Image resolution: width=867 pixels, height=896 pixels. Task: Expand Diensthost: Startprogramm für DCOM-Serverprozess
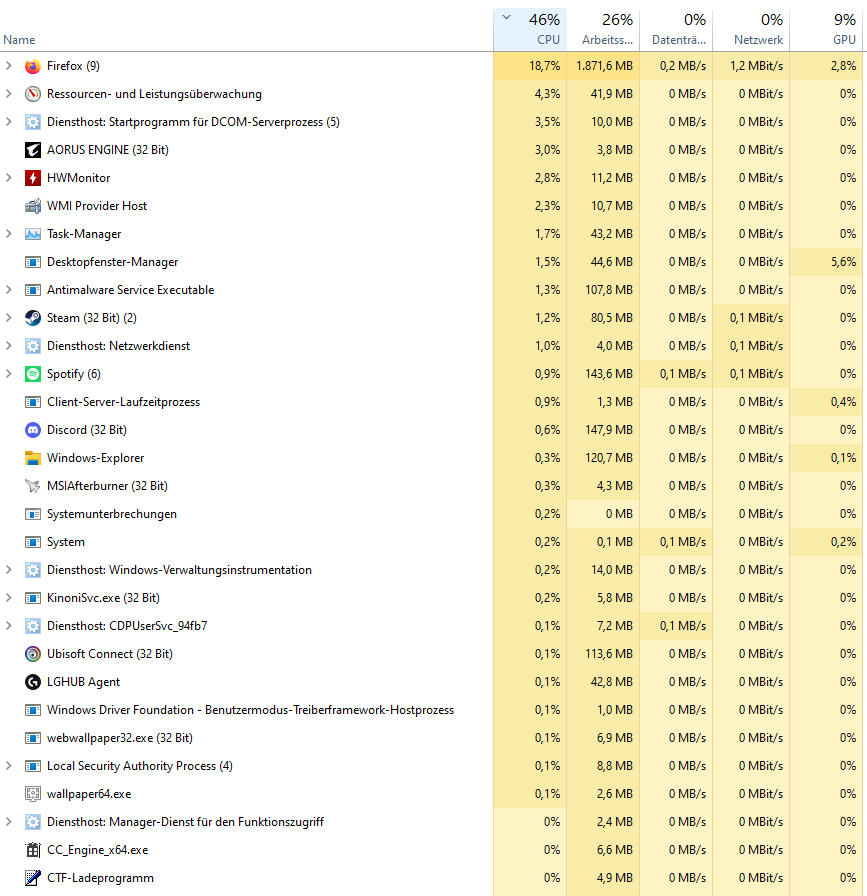(9, 122)
